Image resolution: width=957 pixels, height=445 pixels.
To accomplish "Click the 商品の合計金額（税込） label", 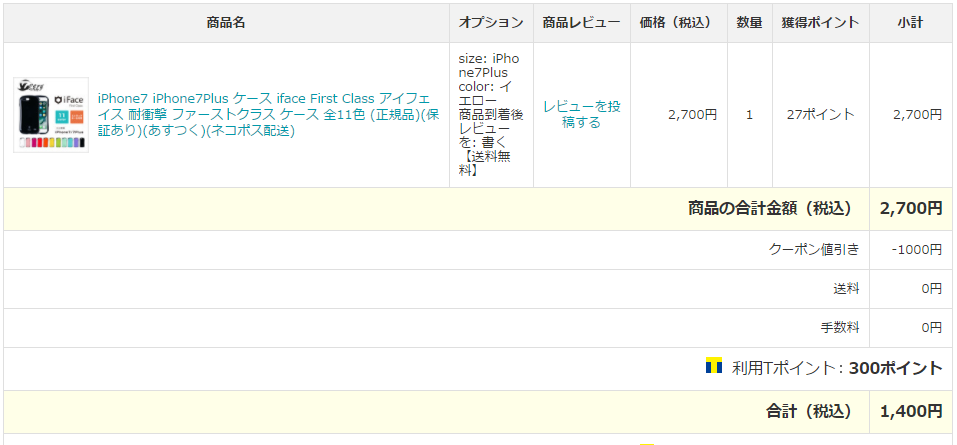I will tap(770, 209).
